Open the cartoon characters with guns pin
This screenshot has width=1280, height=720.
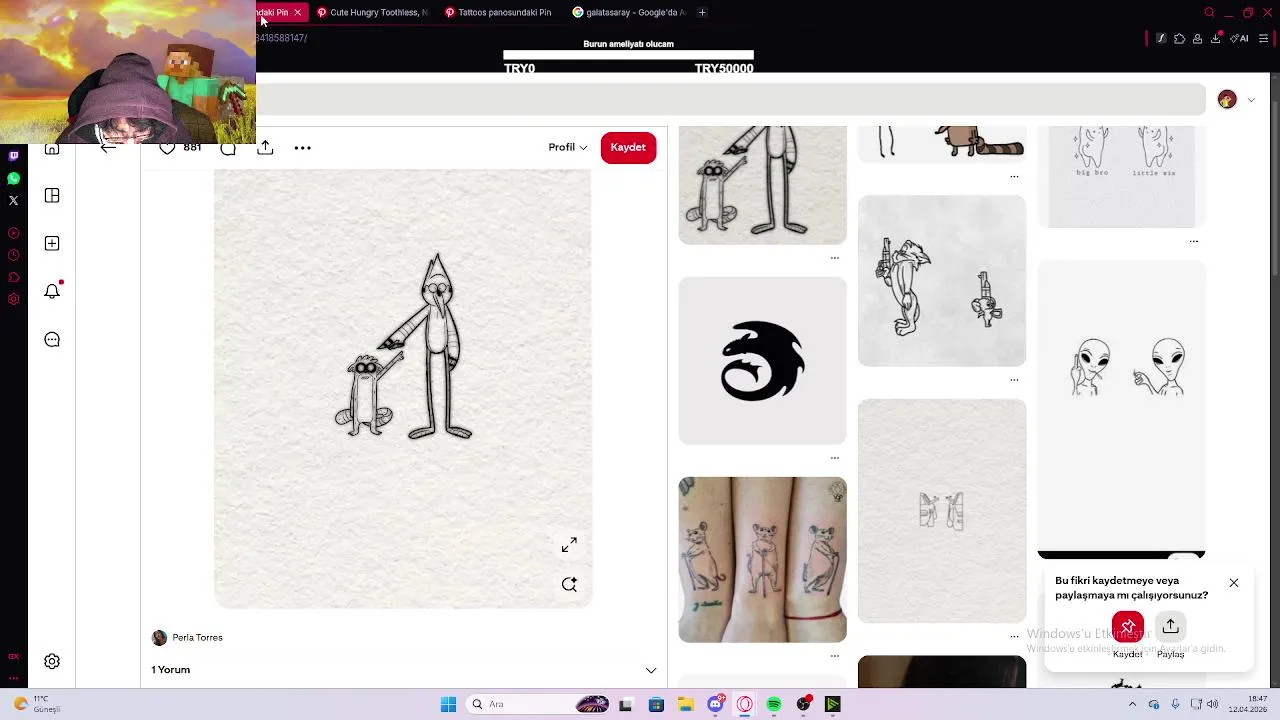[941, 281]
